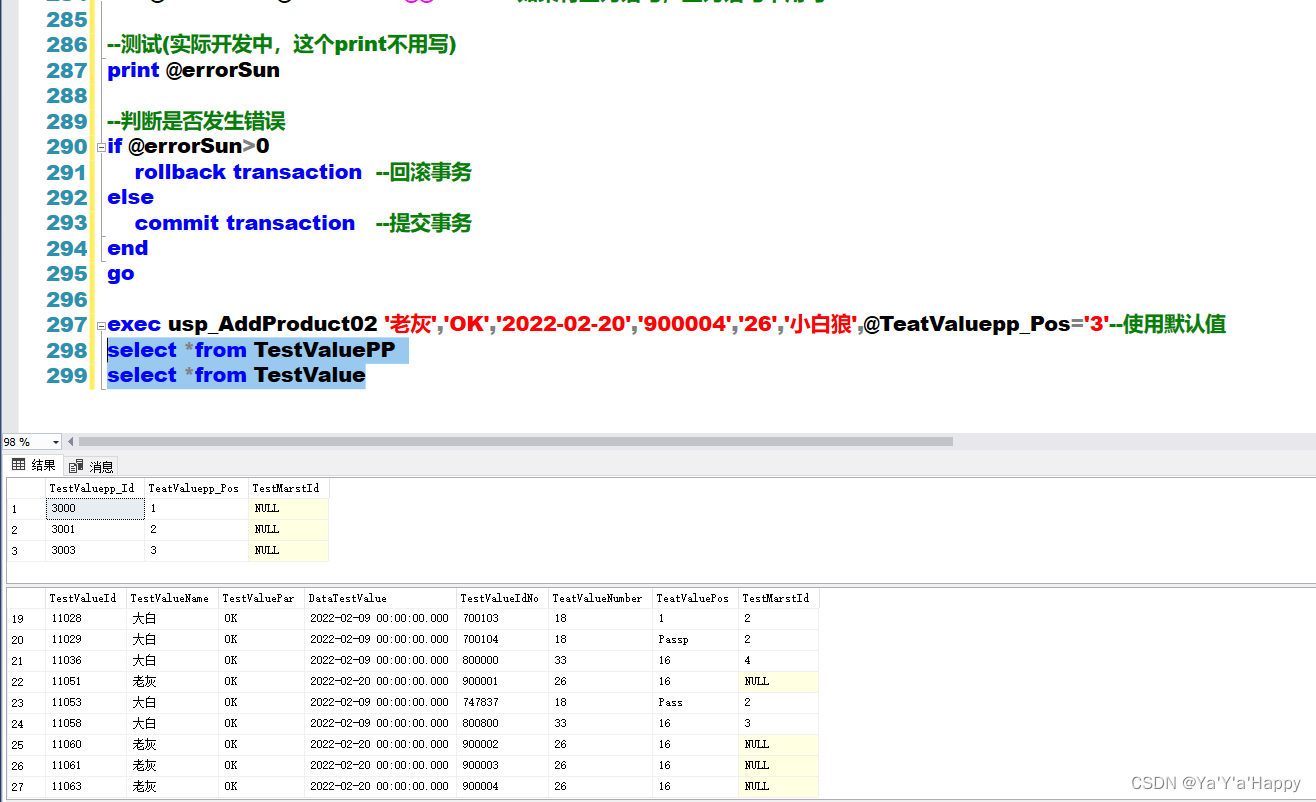Select the TestValuepp_Id column header
The width and height of the screenshot is (1316, 802).
(95, 488)
